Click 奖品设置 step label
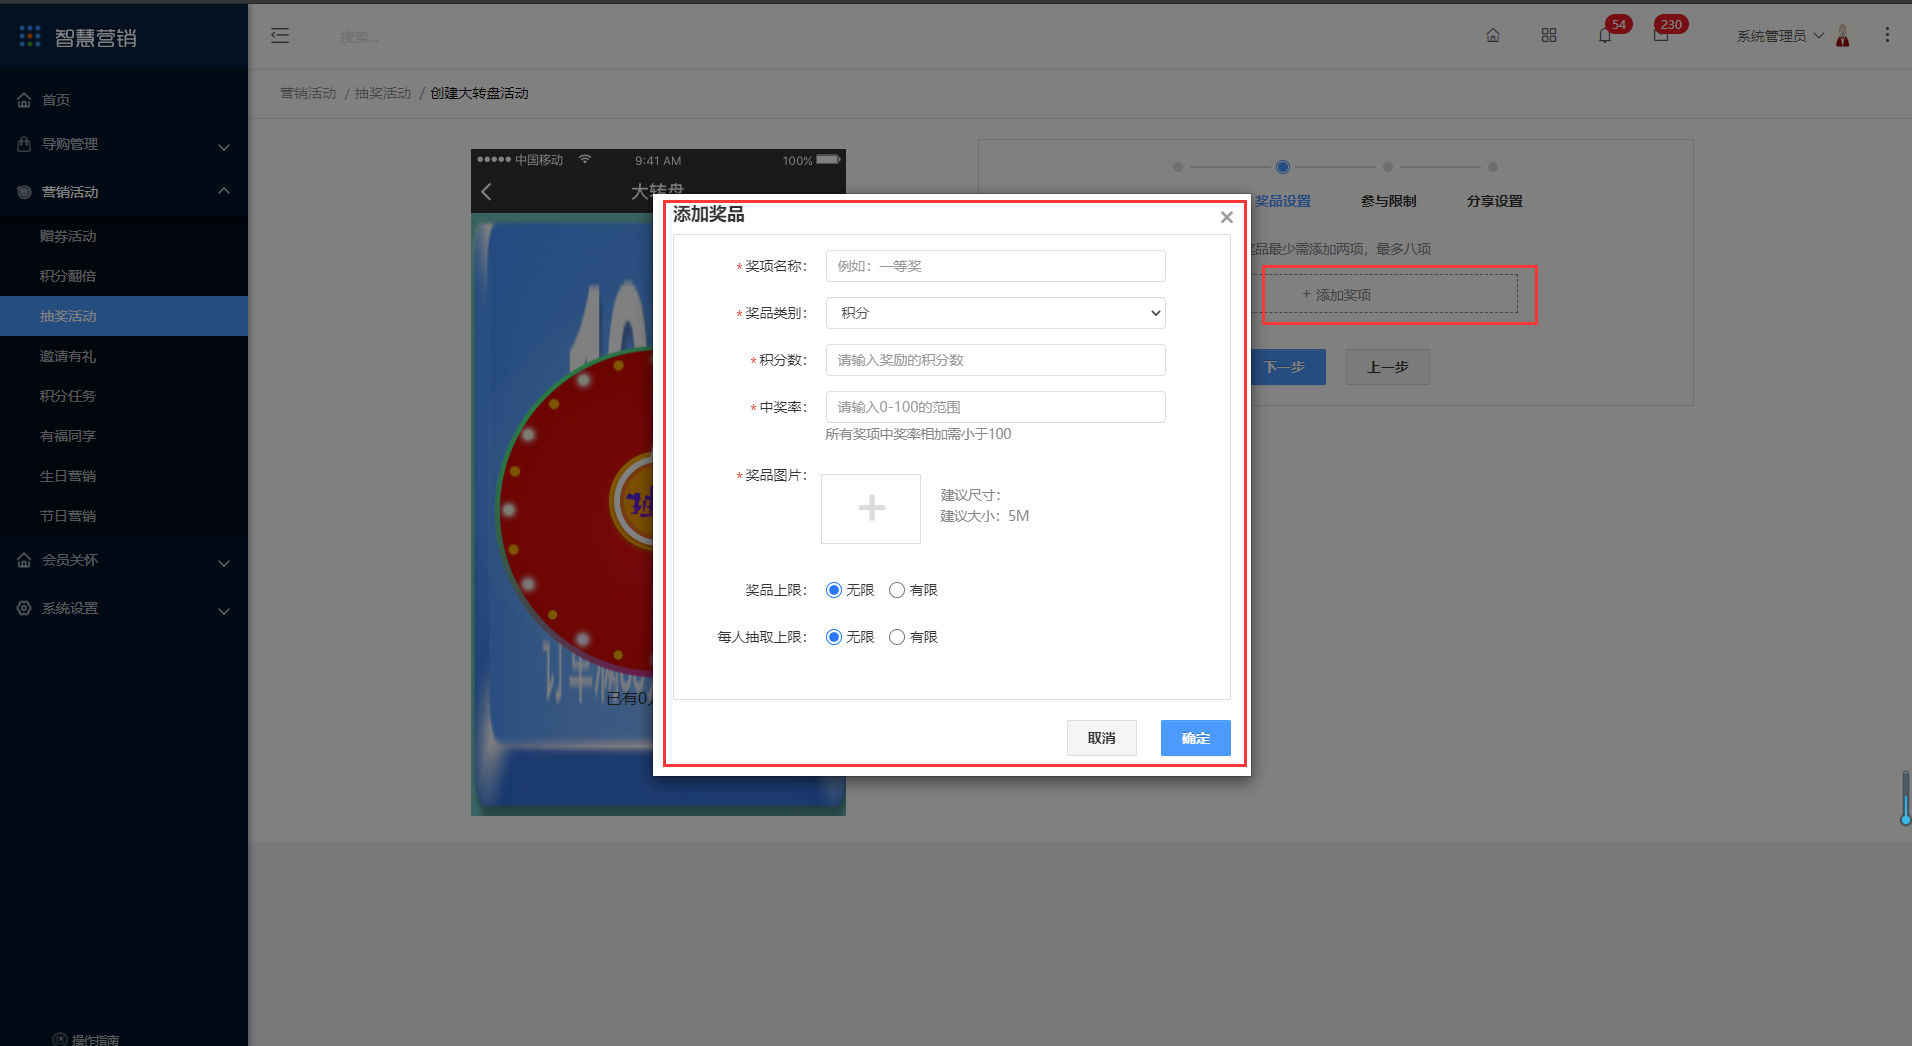The width and height of the screenshot is (1912, 1046). [x=1283, y=201]
